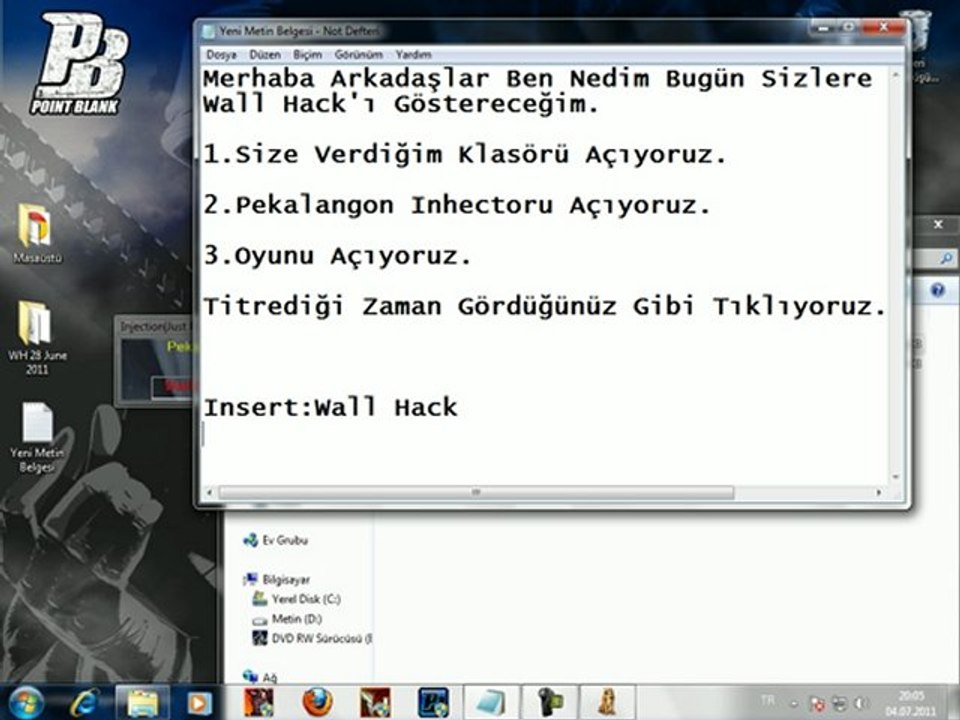
Task: Select Ev Grubu in the Explorer sidebar
Action: coord(276,540)
